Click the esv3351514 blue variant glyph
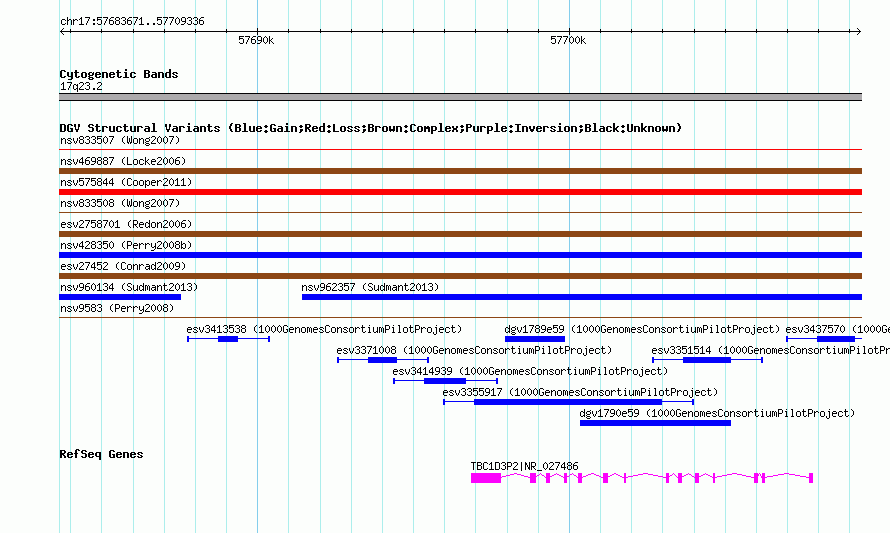 (707, 360)
